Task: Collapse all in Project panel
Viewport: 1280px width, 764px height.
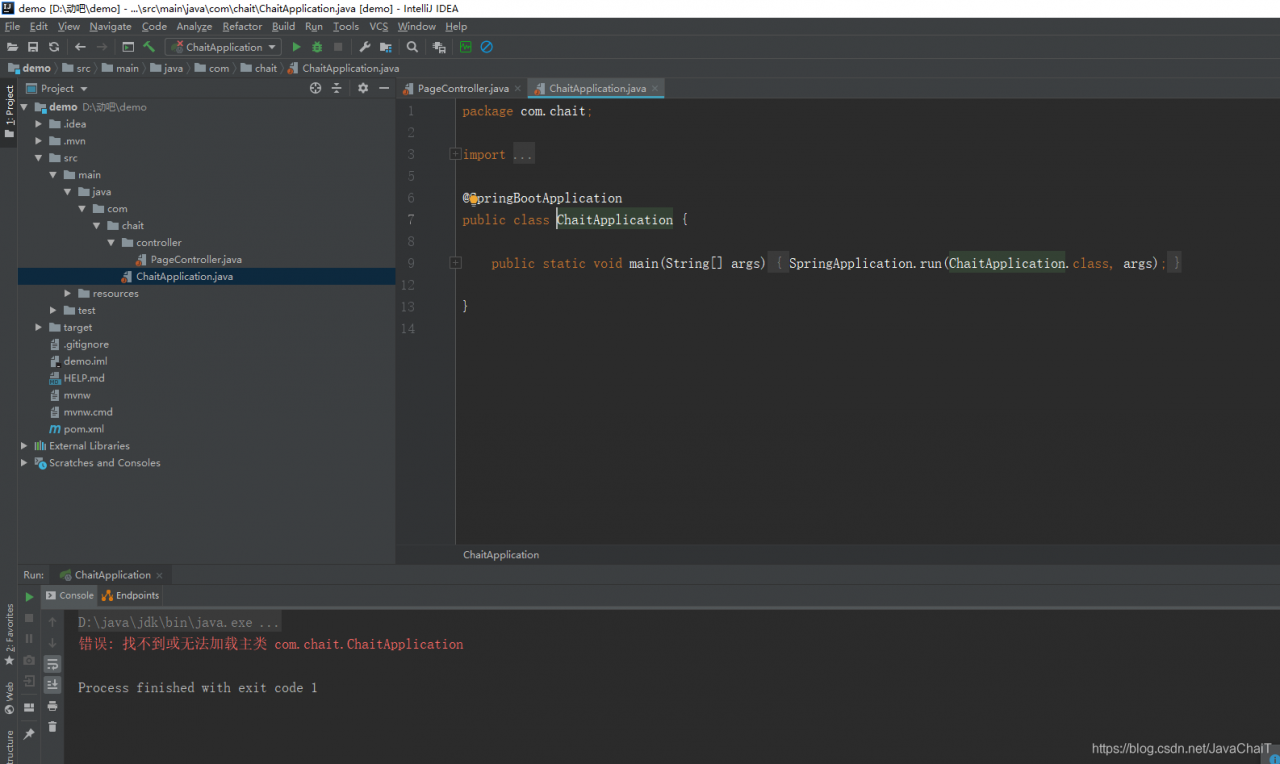Action: (336, 88)
